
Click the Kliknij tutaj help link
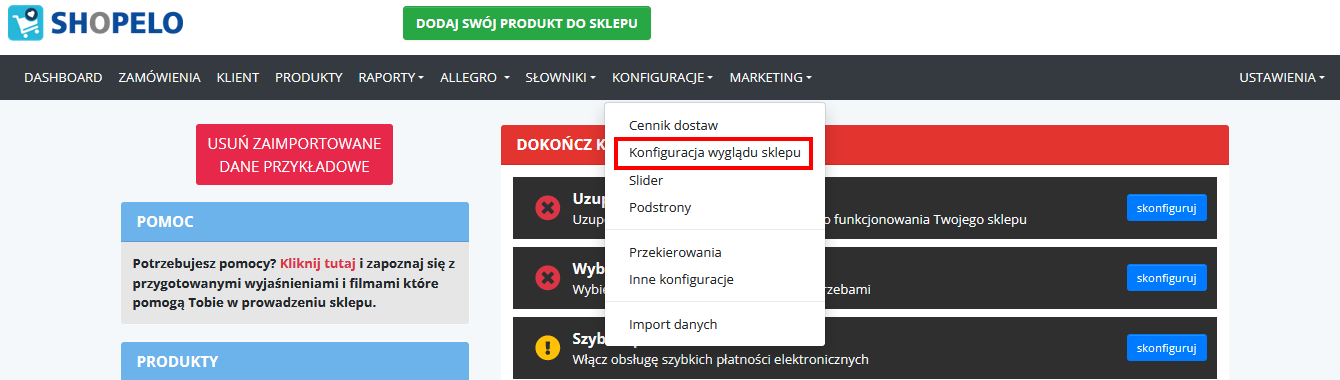tap(318, 264)
